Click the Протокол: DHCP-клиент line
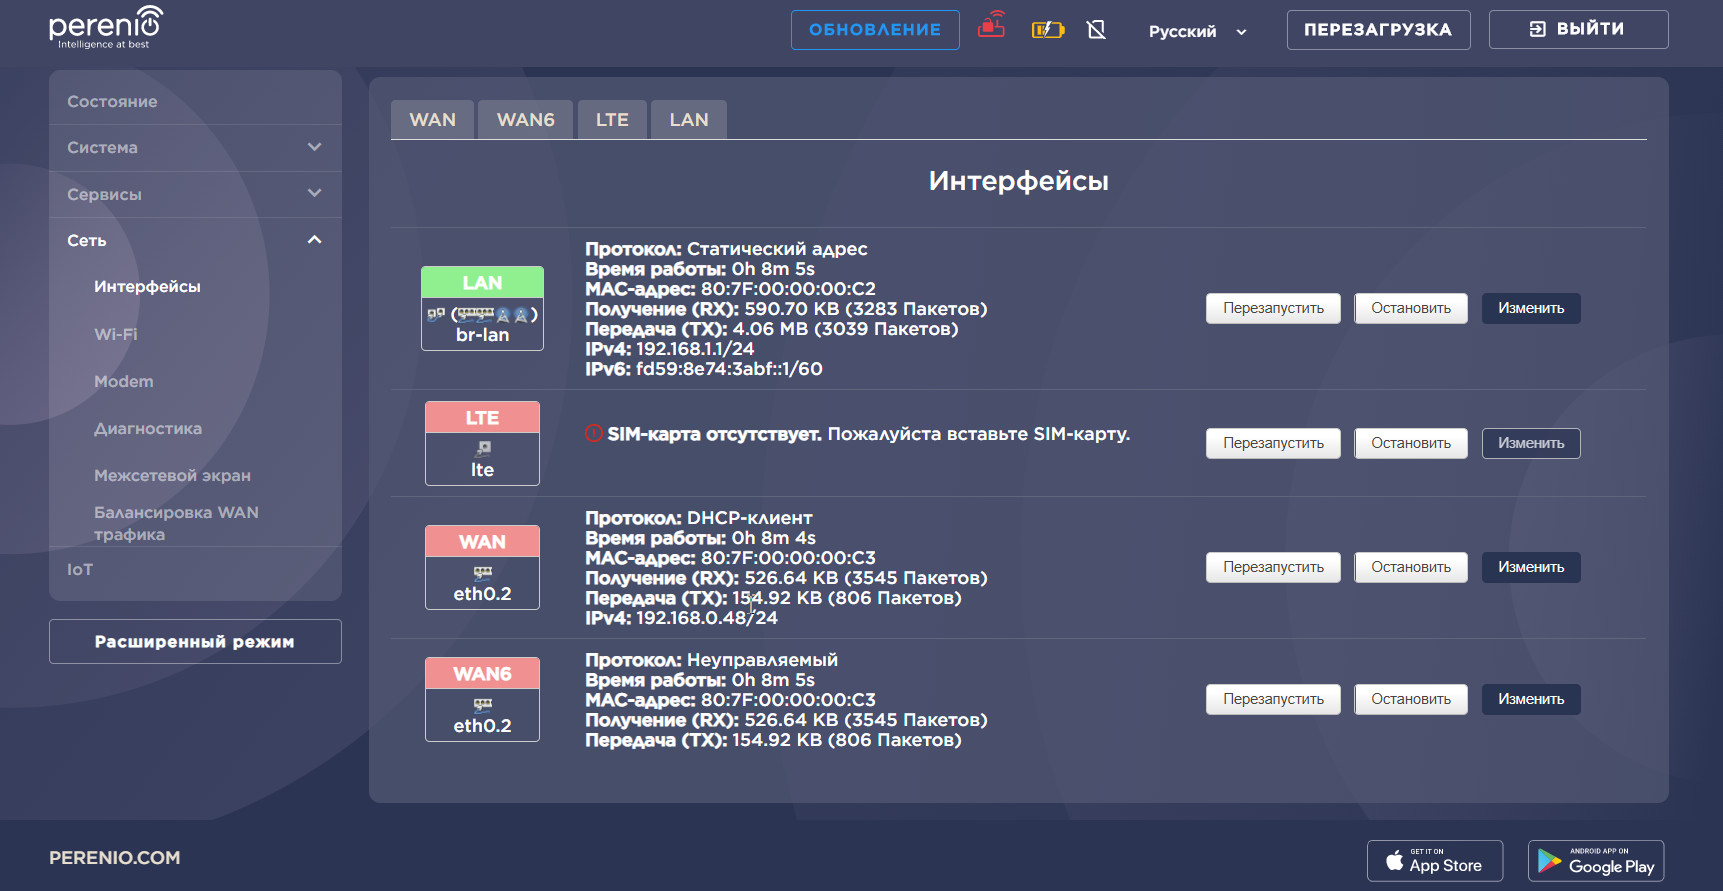The height and width of the screenshot is (891, 1723). (x=699, y=518)
